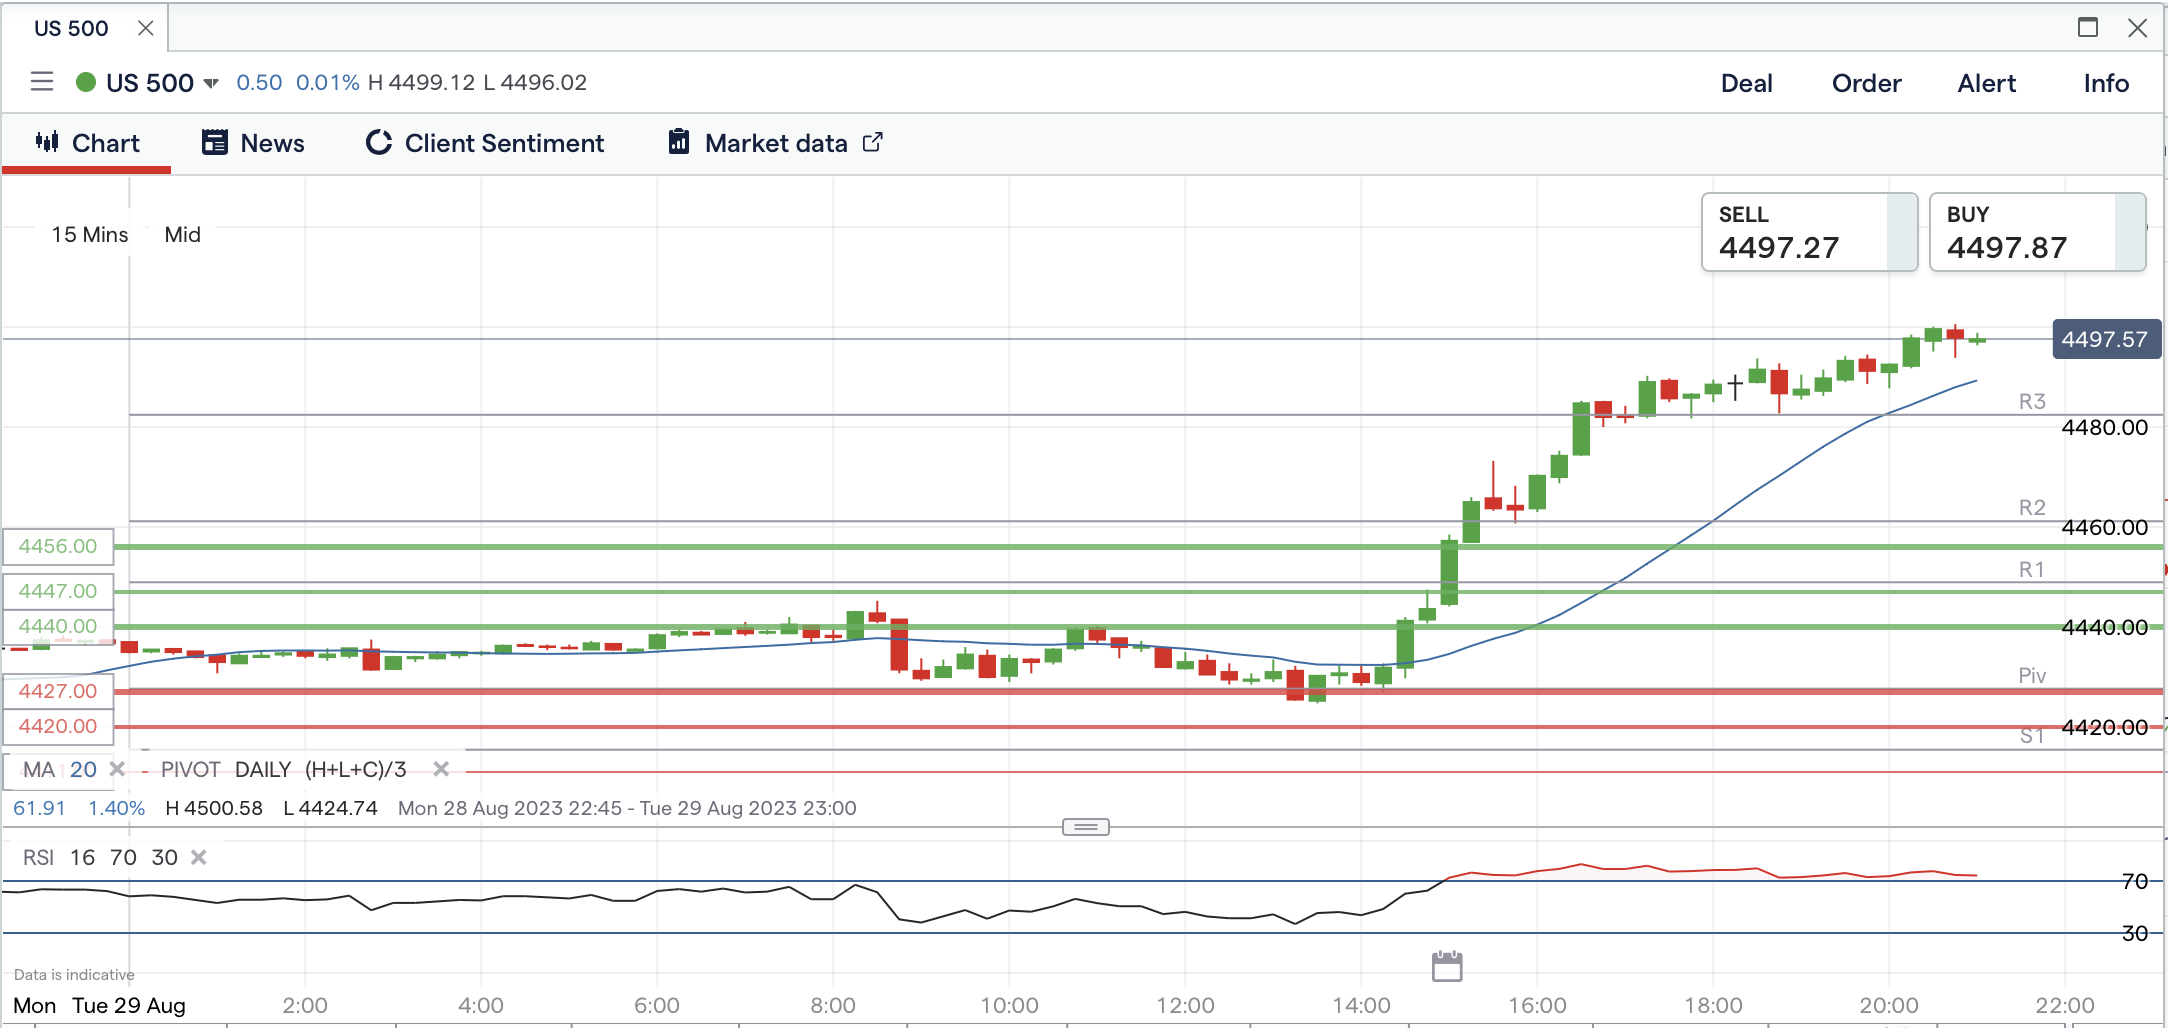Expand the US 500 market dropdown arrow

click(211, 83)
